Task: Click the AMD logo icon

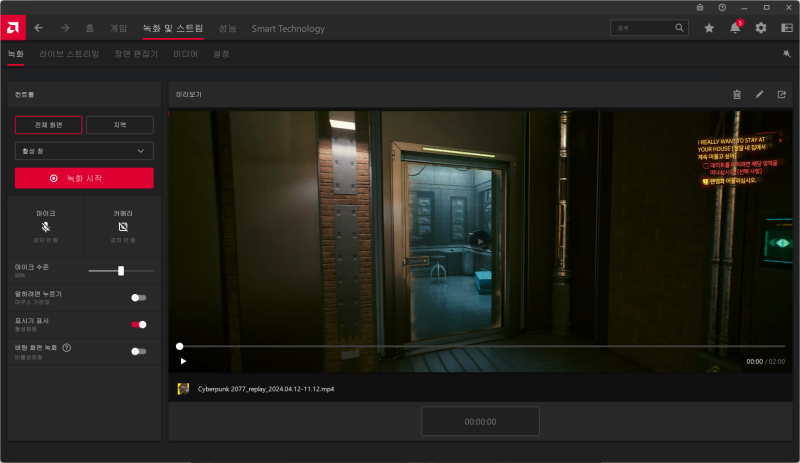Action: [13, 28]
